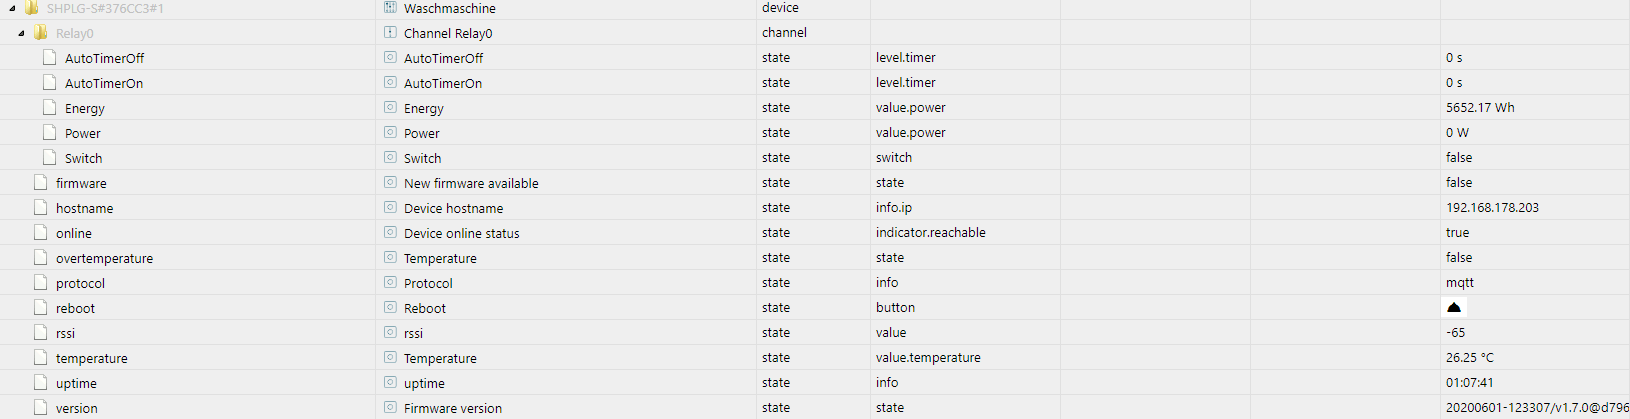
Task: Click the state icon beside Energy name
Action: pos(391,107)
